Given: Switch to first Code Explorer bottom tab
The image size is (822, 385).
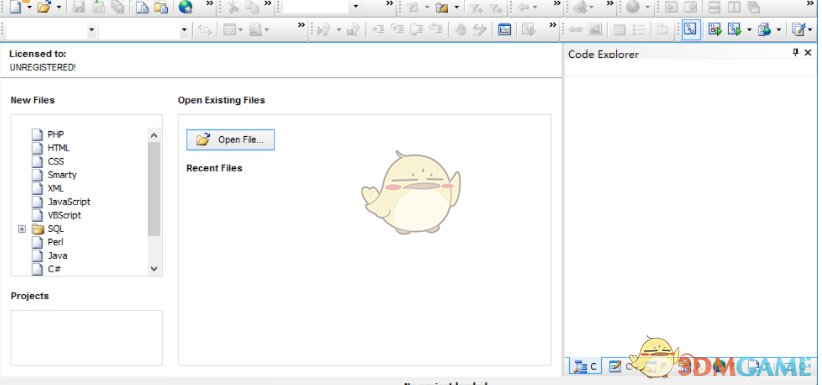Looking at the screenshot, I should click(x=586, y=367).
